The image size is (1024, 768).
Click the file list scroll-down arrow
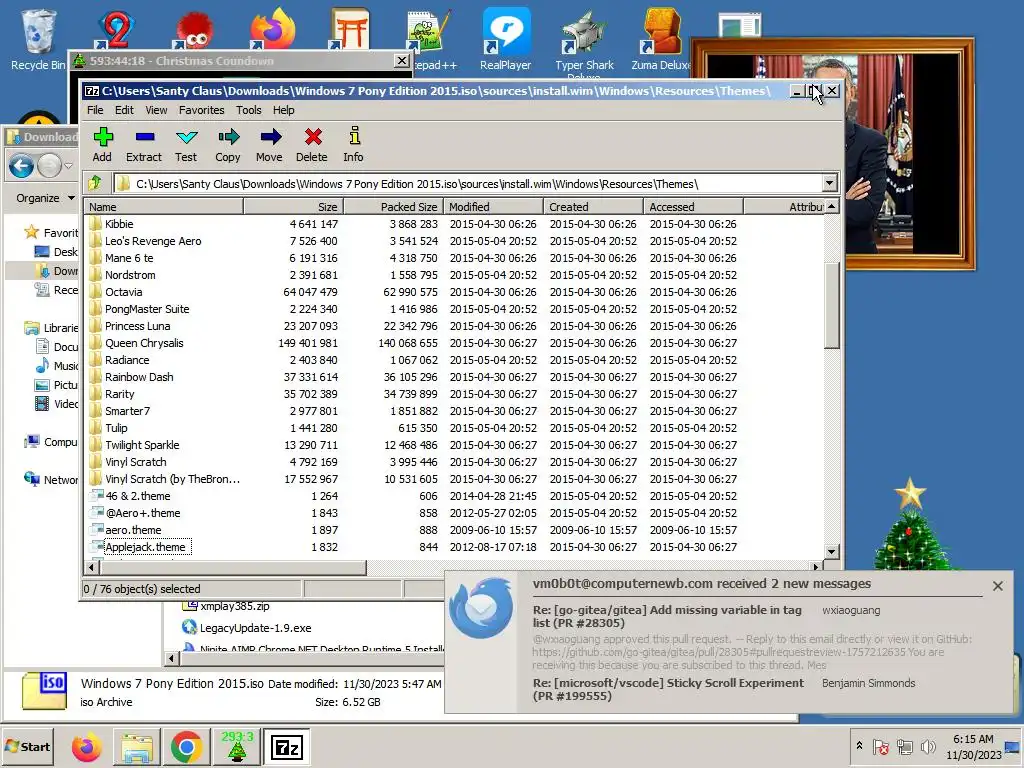click(831, 551)
